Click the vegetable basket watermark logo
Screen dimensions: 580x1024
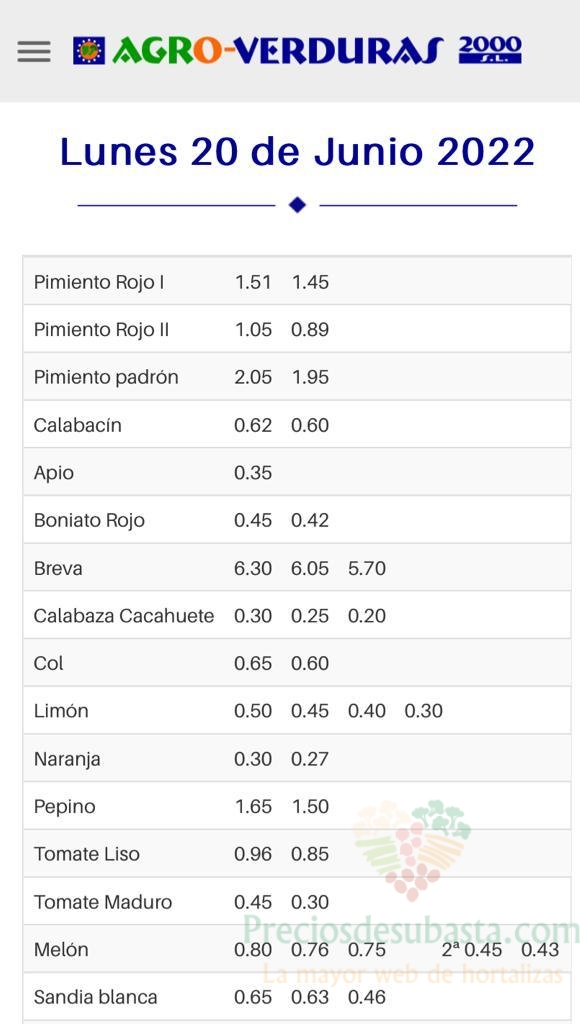point(411,849)
